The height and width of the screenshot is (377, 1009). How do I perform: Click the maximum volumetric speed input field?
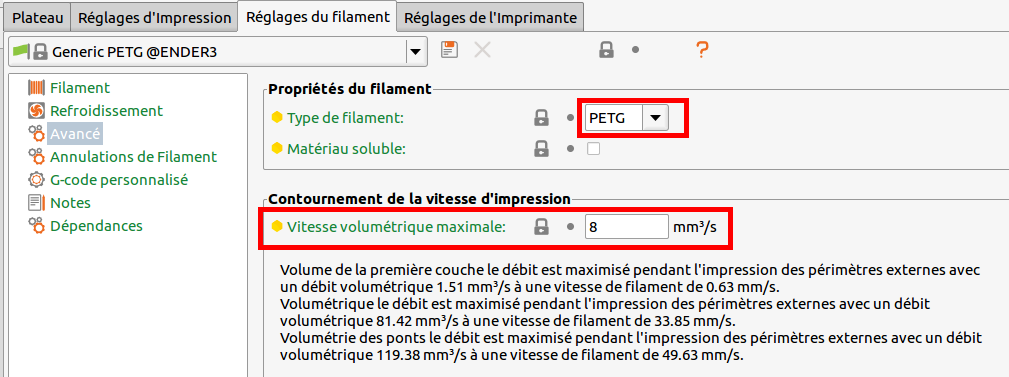tap(627, 226)
